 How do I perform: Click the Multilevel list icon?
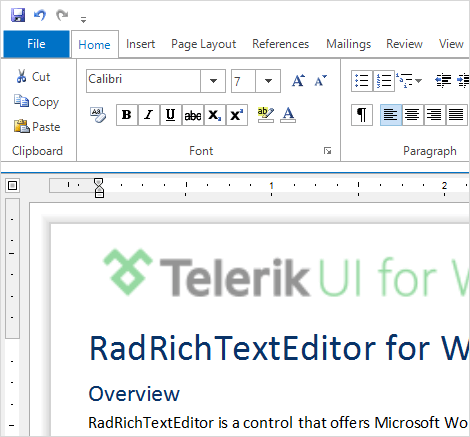[404, 81]
